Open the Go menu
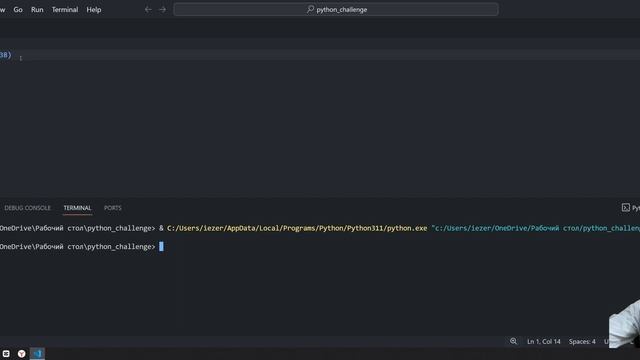Viewport: 640px width, 360px height. click(18, 9)
